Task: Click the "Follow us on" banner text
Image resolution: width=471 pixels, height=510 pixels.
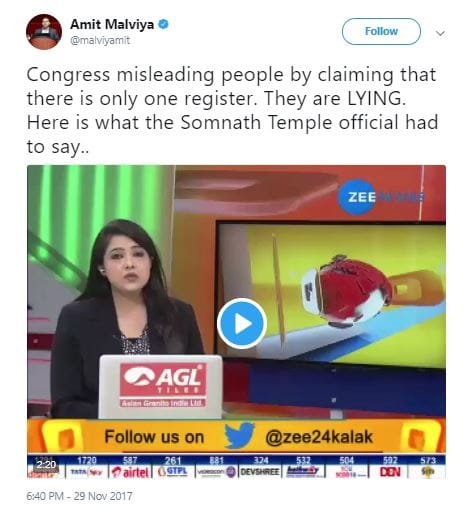Action: pos(154,437)
